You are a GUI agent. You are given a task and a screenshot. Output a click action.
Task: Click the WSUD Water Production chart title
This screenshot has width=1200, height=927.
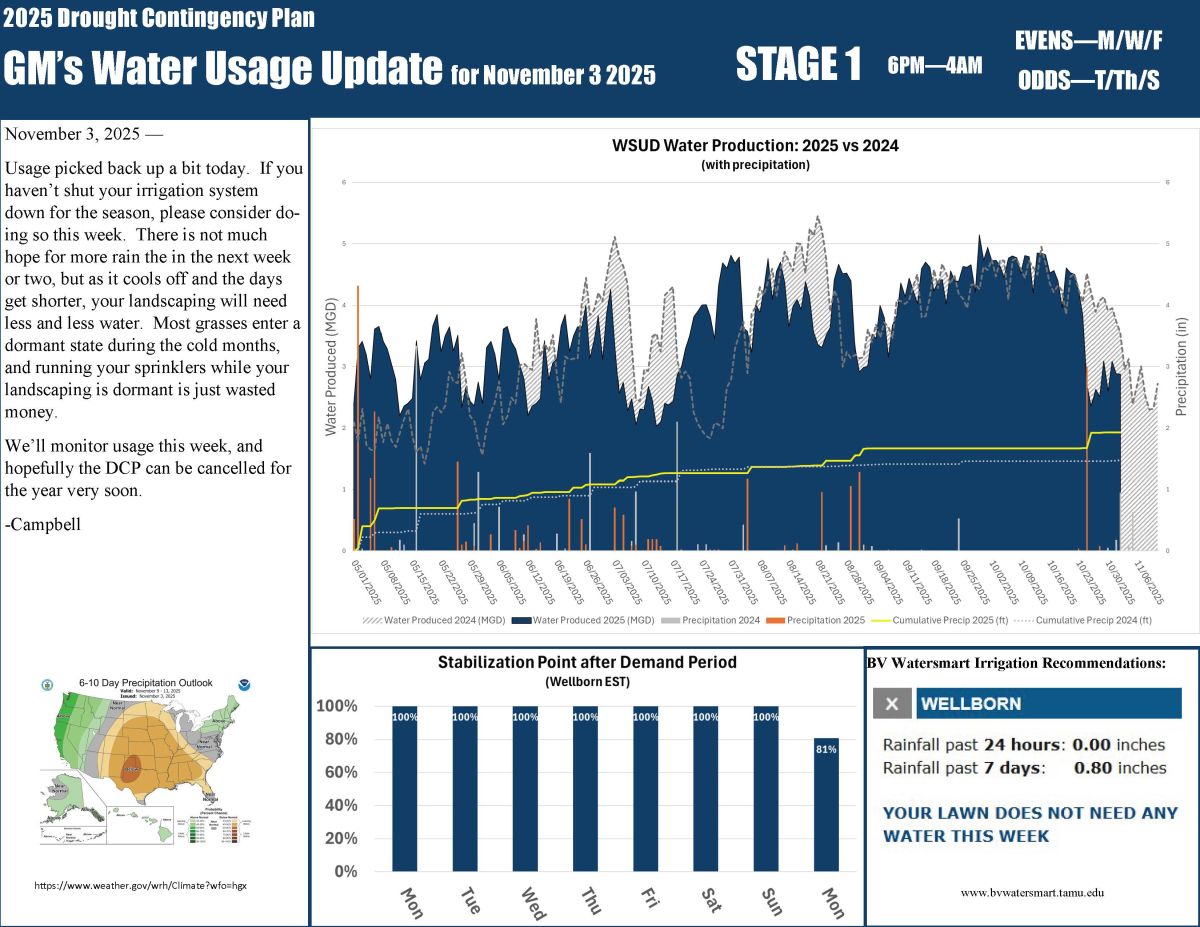tap(755, 145)
